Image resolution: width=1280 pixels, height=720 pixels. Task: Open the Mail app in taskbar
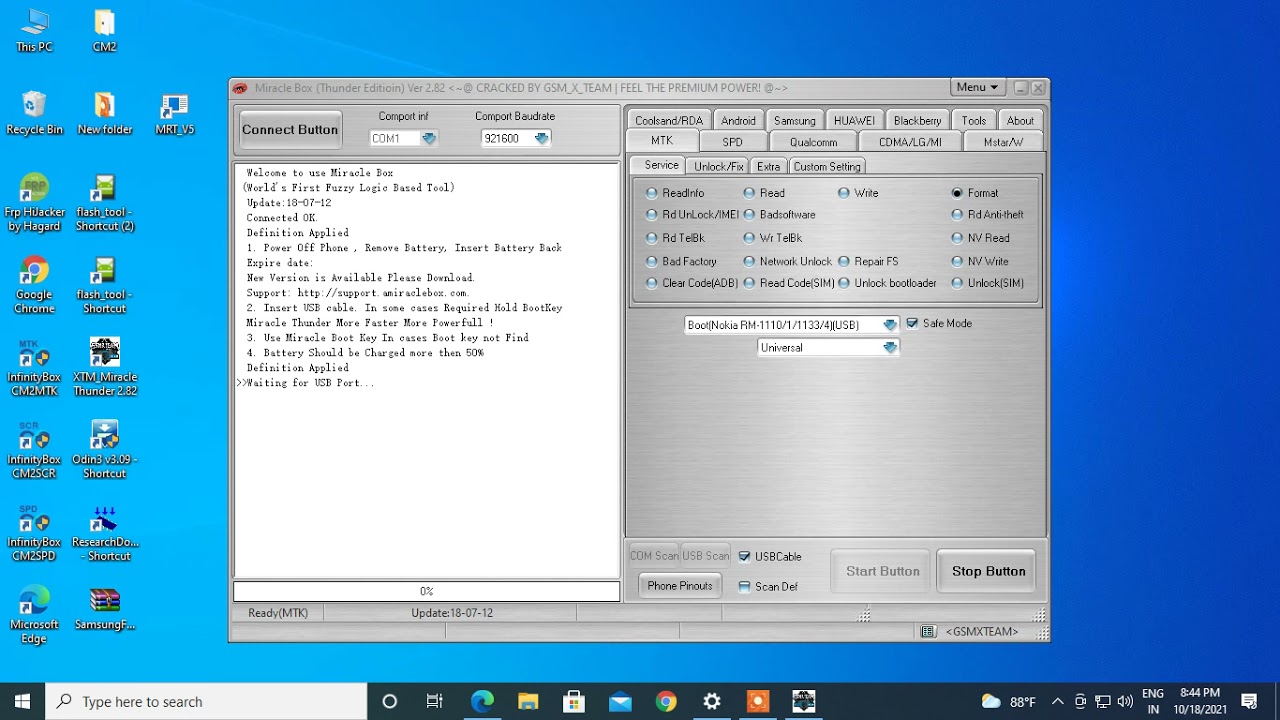(620, 701)
